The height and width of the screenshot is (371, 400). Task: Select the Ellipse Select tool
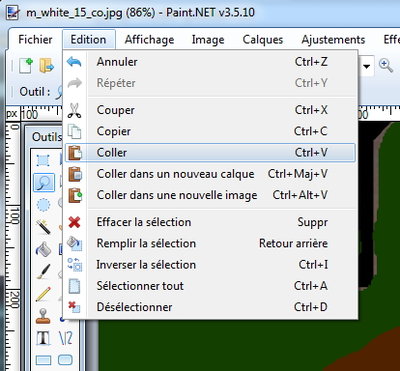click(x=43, y=205)
